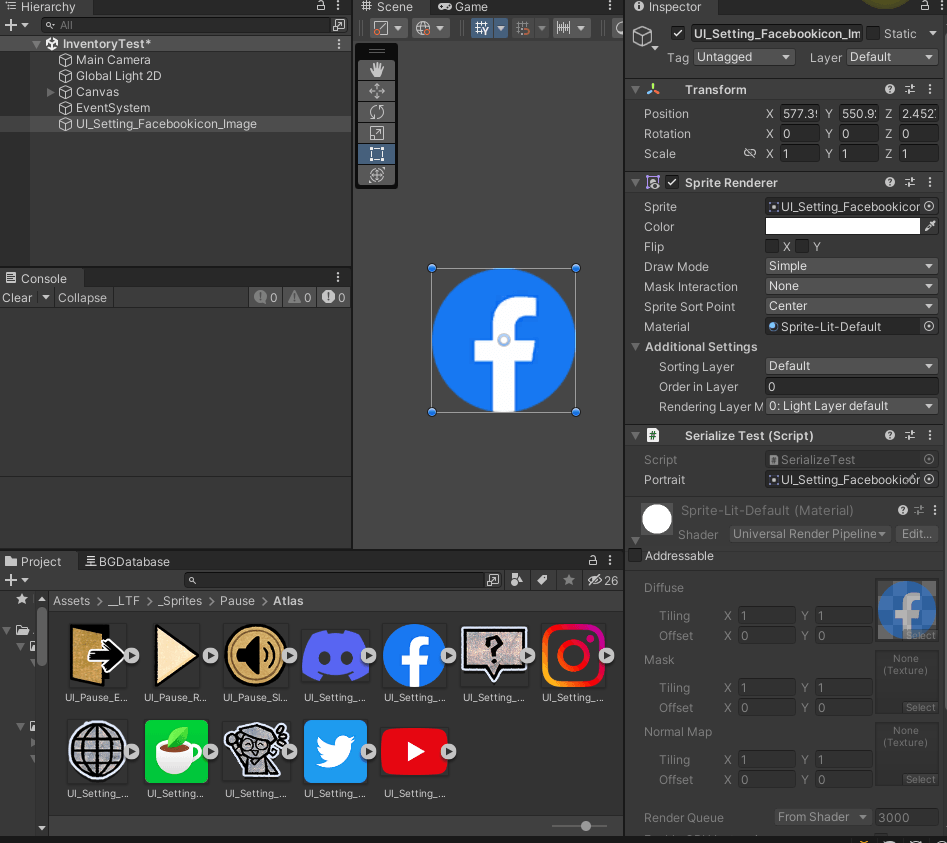Click the Collapse button in Console
The width and height of the screenshot is (947, 843).
82,298
